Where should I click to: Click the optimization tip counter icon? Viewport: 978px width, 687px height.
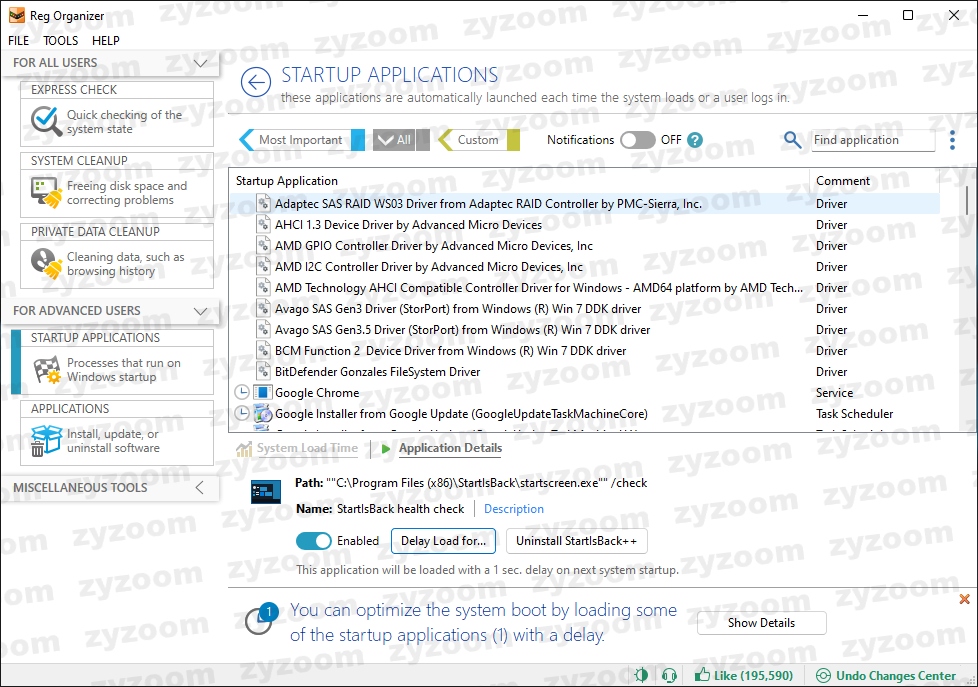point(261,618)
